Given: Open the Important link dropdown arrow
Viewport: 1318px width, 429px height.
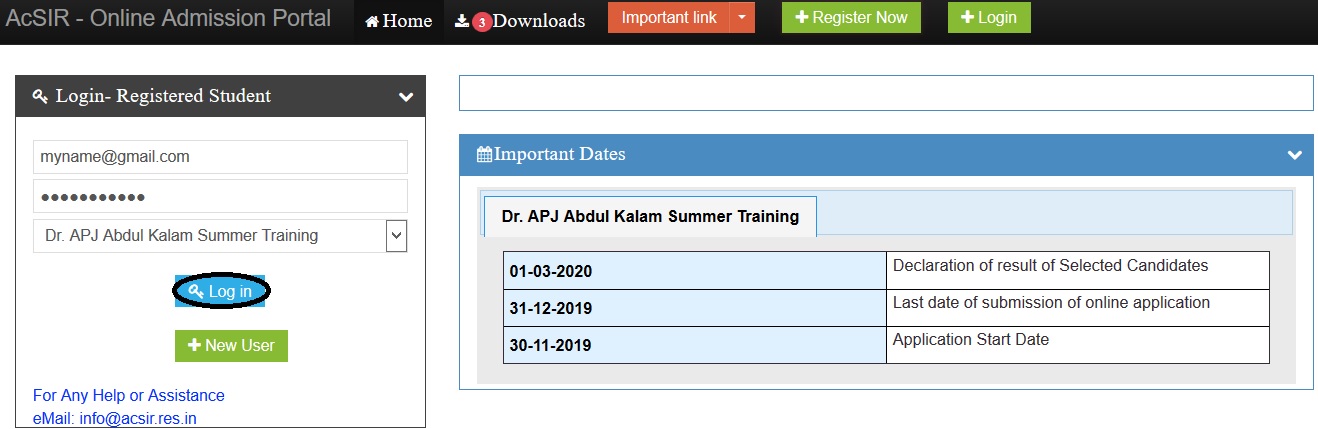Looking at the screenshot, I should point(741,18).
